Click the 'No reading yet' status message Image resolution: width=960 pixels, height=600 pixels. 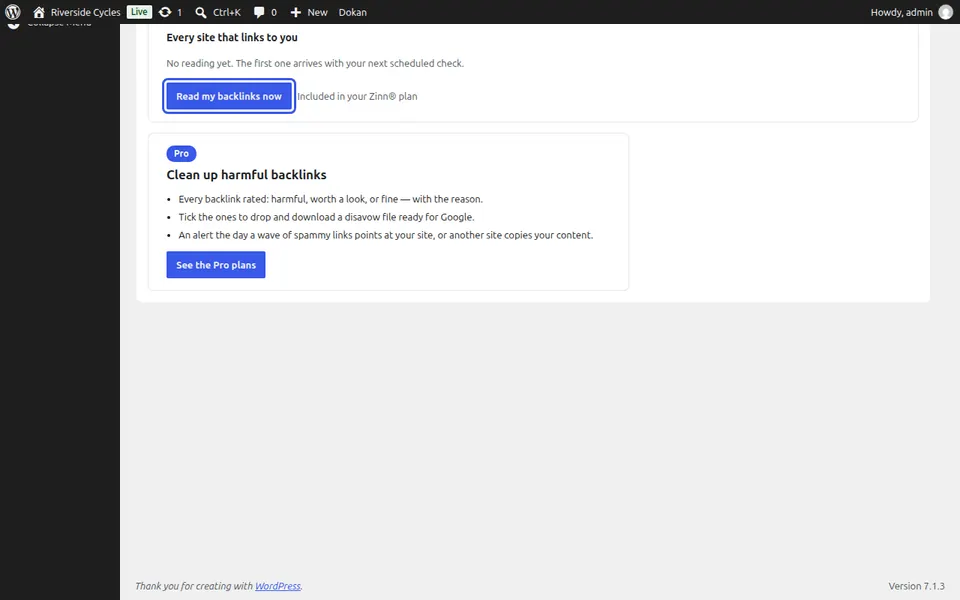[x=315, y=63]
